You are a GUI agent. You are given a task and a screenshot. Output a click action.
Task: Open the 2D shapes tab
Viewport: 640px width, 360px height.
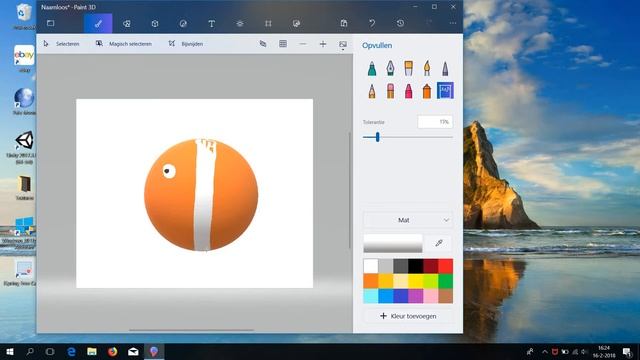point(127,24)
